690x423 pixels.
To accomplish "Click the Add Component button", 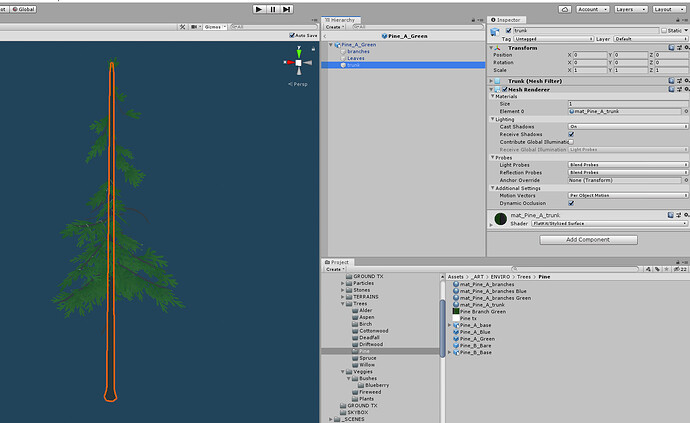I will pyautogui.click(x=587, y=239).
